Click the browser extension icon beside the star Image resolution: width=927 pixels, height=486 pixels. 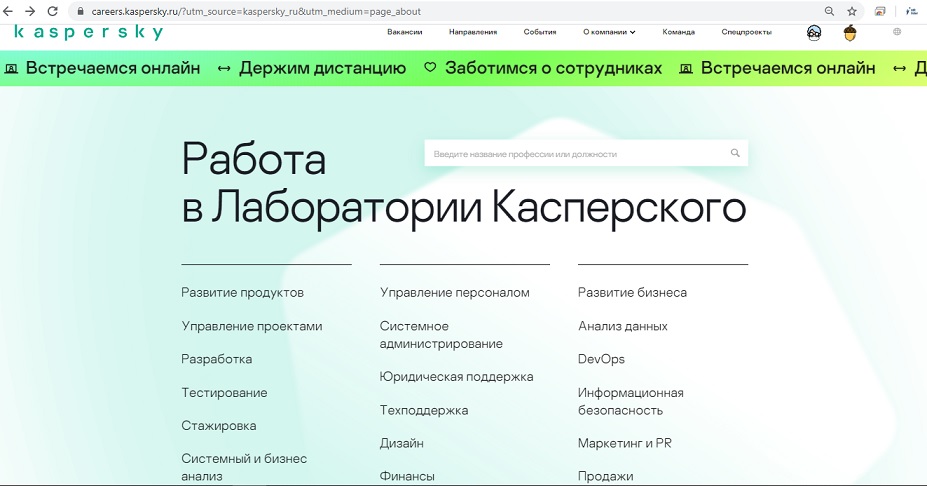880,11
